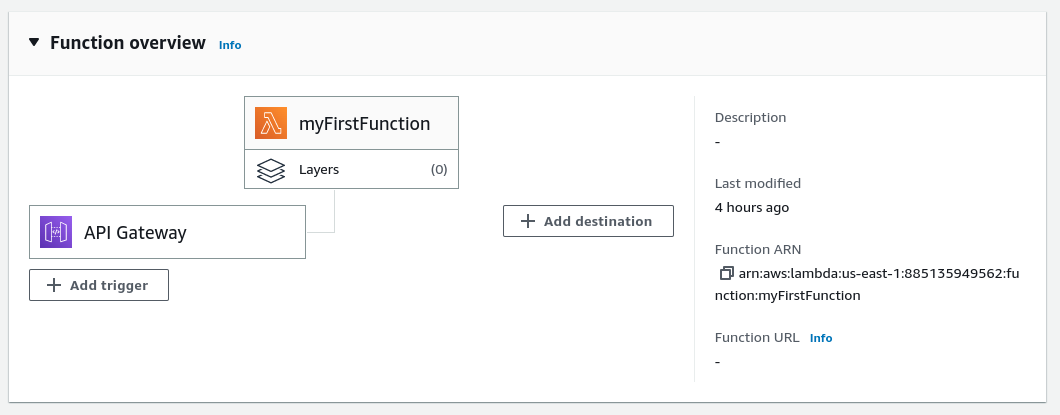Click the purple API Gateway icon
The image size is (1060, 415).
(56, 232)
